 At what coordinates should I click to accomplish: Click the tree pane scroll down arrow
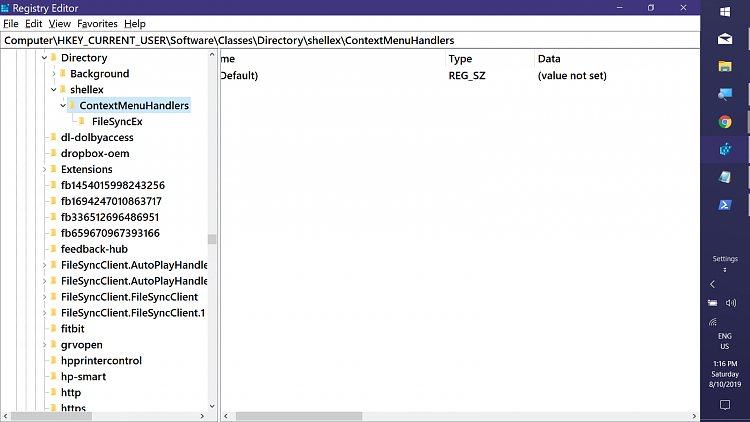212,406
